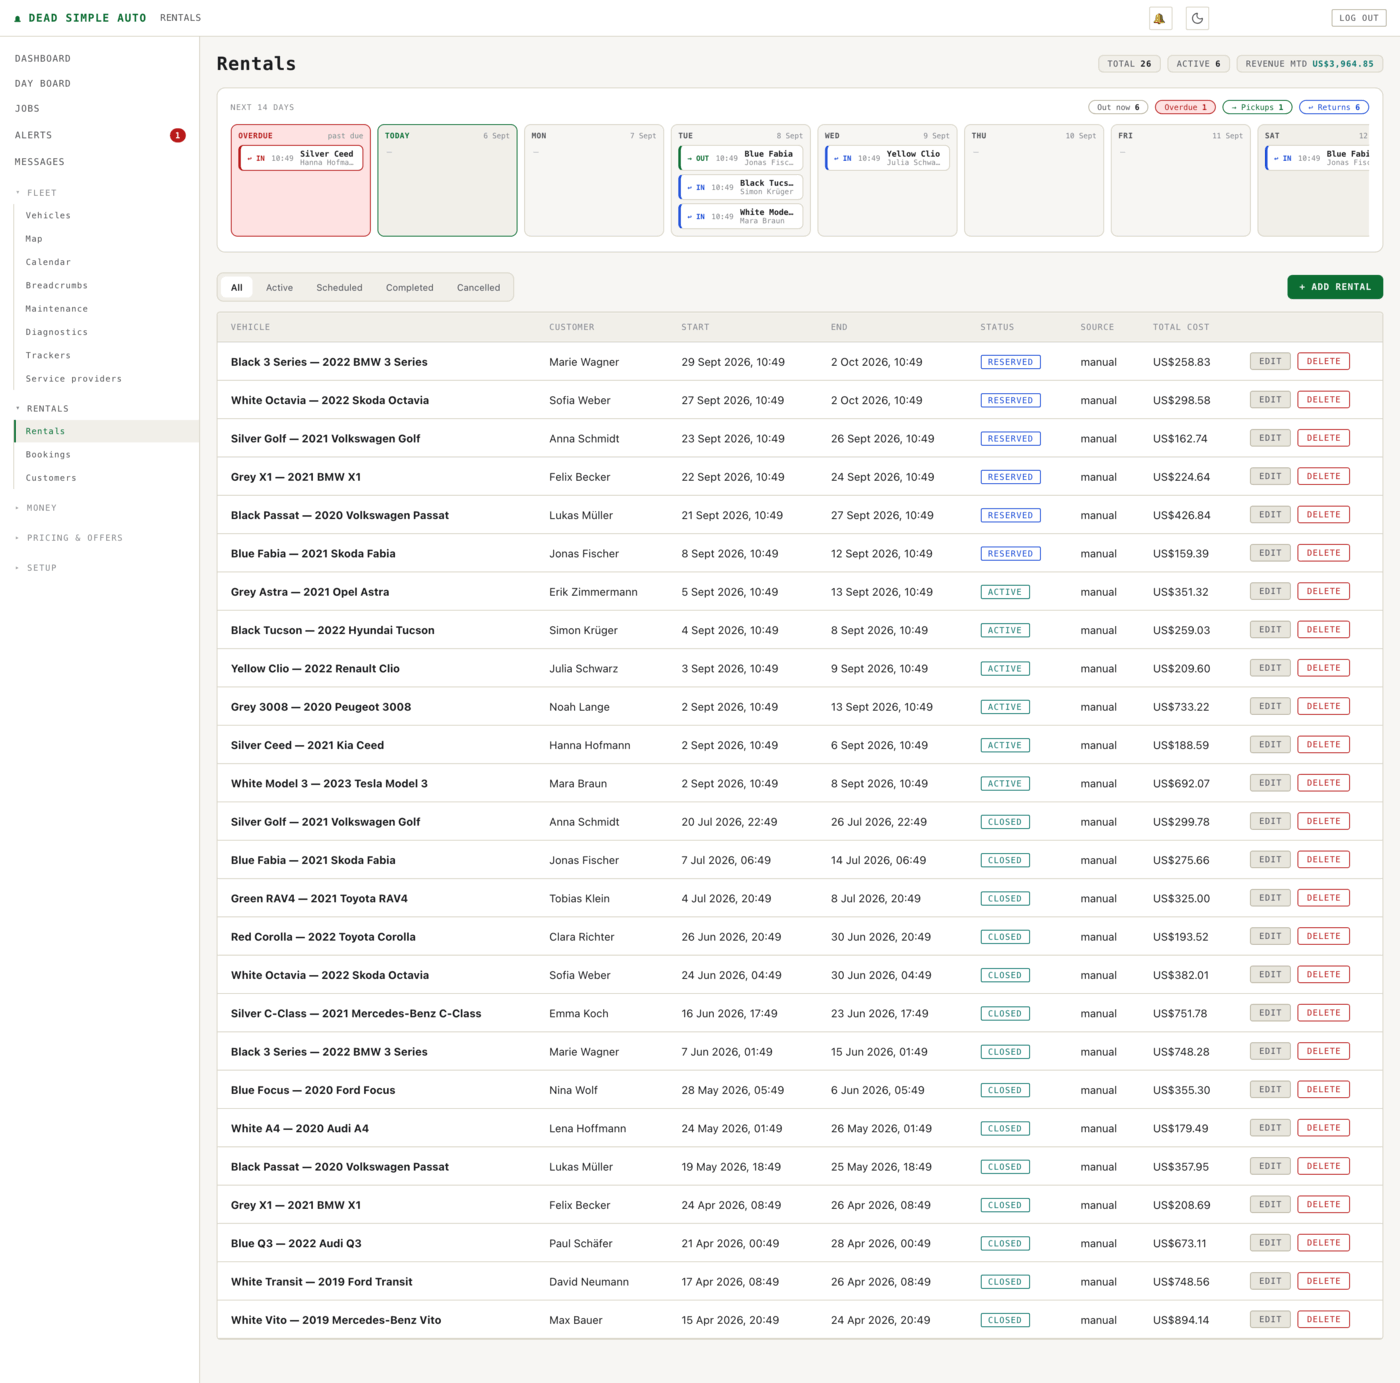The image size is (1400, 1383).
Task: Edit Marie Wagner's US$258.83 rental
Action: [1270, 362]
